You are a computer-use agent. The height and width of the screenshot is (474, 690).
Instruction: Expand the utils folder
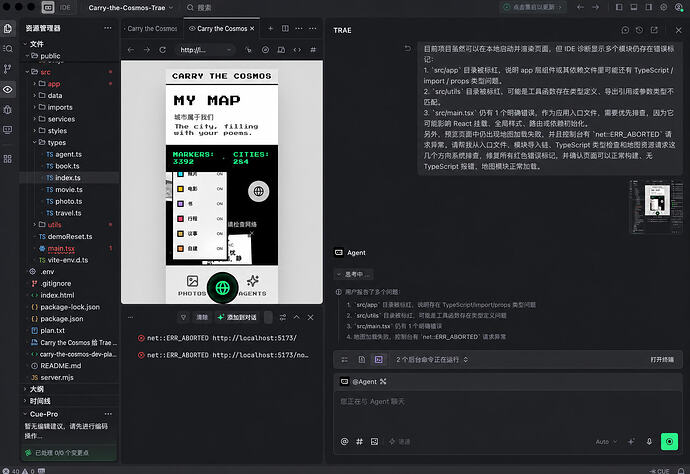pyautogui.click(x=35, y=224)
